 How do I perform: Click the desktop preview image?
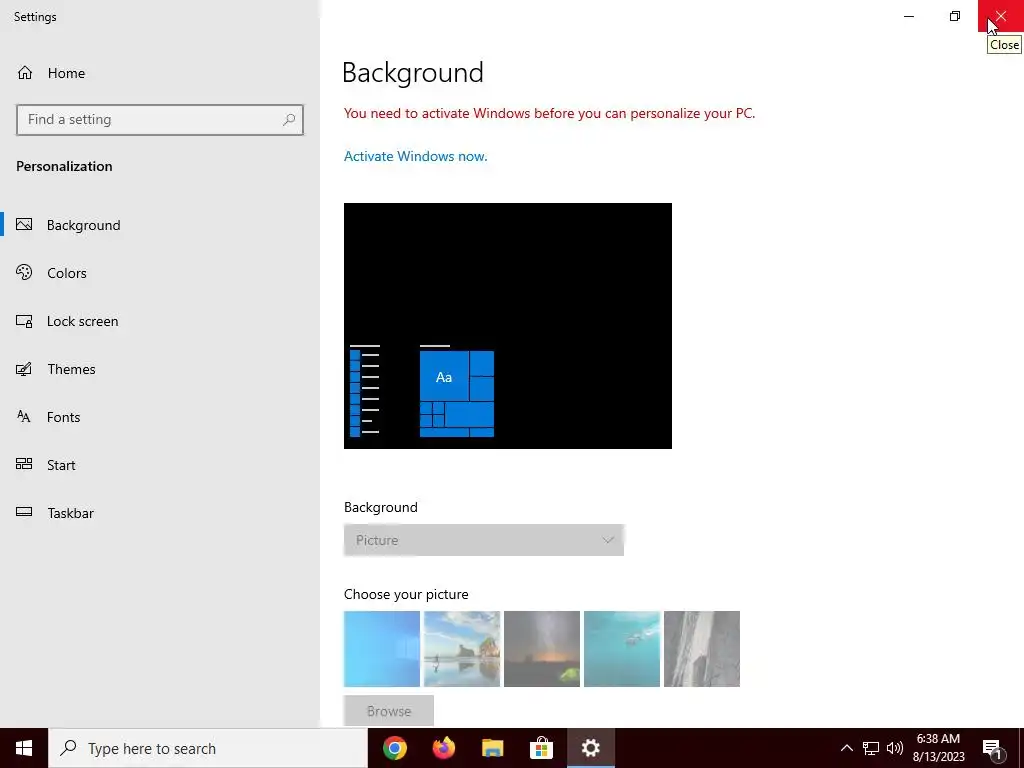pyautogui.click(x=508, y=326)
